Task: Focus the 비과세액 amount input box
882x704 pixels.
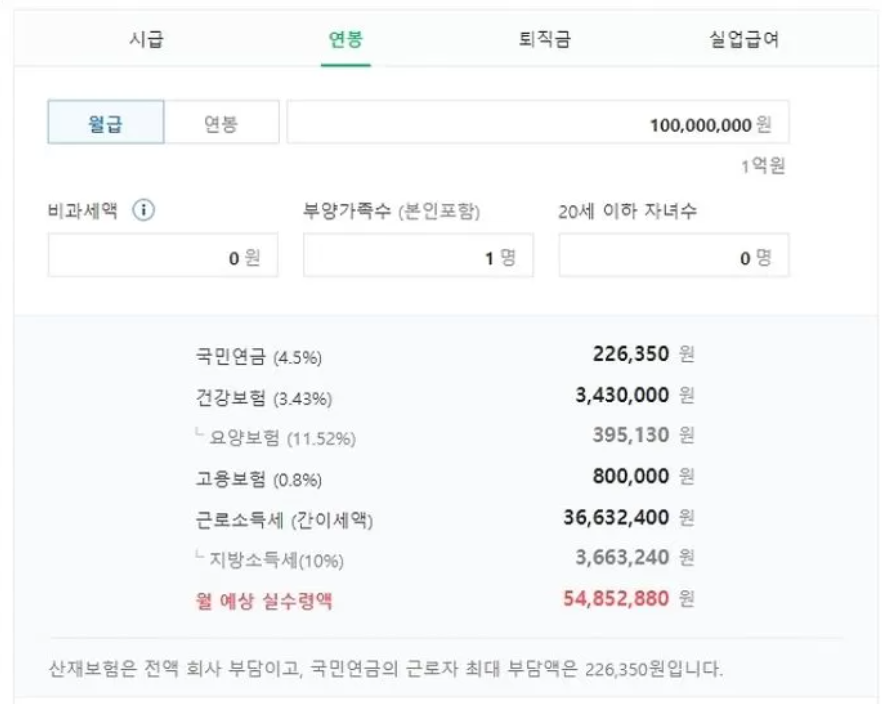Action: coord(162,258)
